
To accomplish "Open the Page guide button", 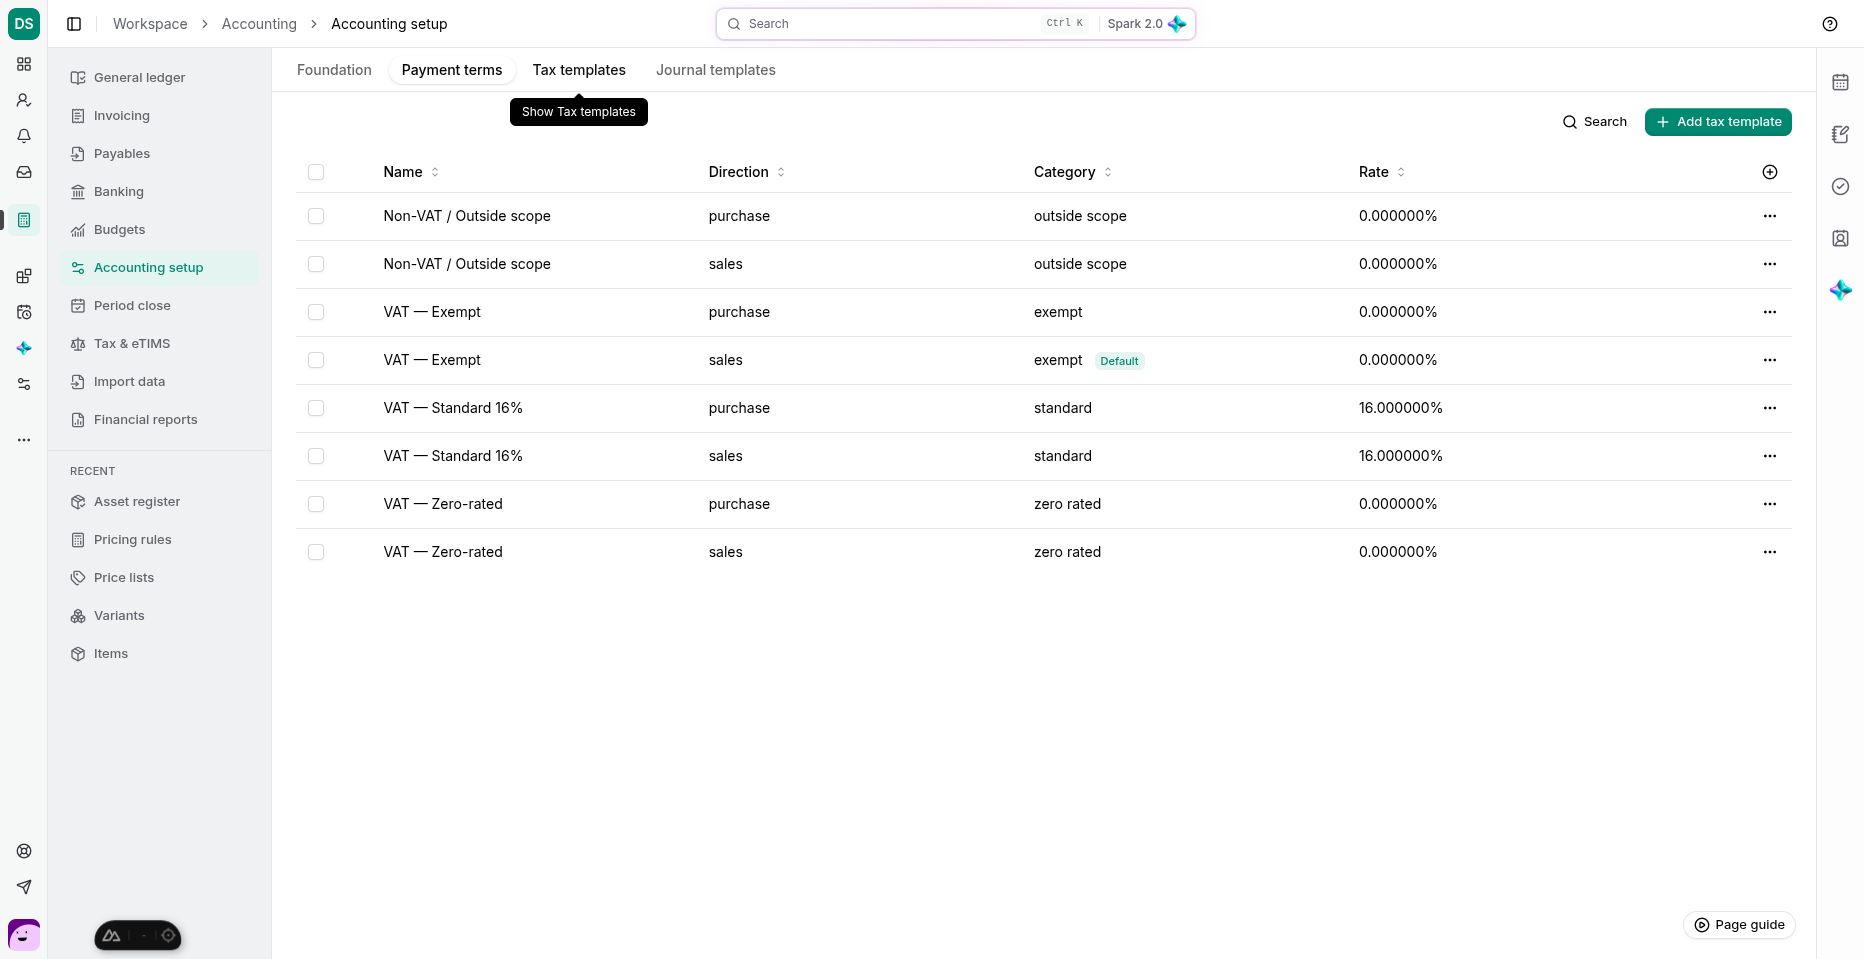I will [x=1739, y=925].
